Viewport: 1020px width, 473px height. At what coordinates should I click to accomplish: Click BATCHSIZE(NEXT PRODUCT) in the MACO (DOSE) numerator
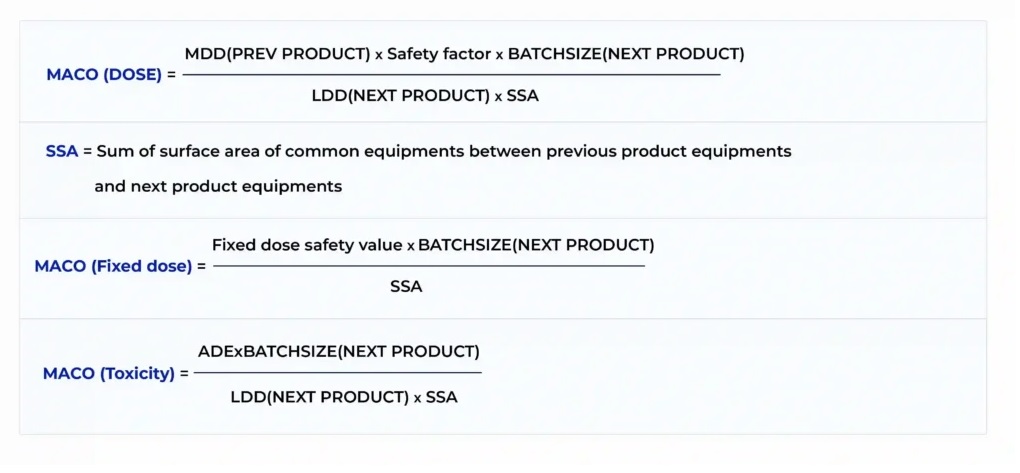tap(626, 54)
